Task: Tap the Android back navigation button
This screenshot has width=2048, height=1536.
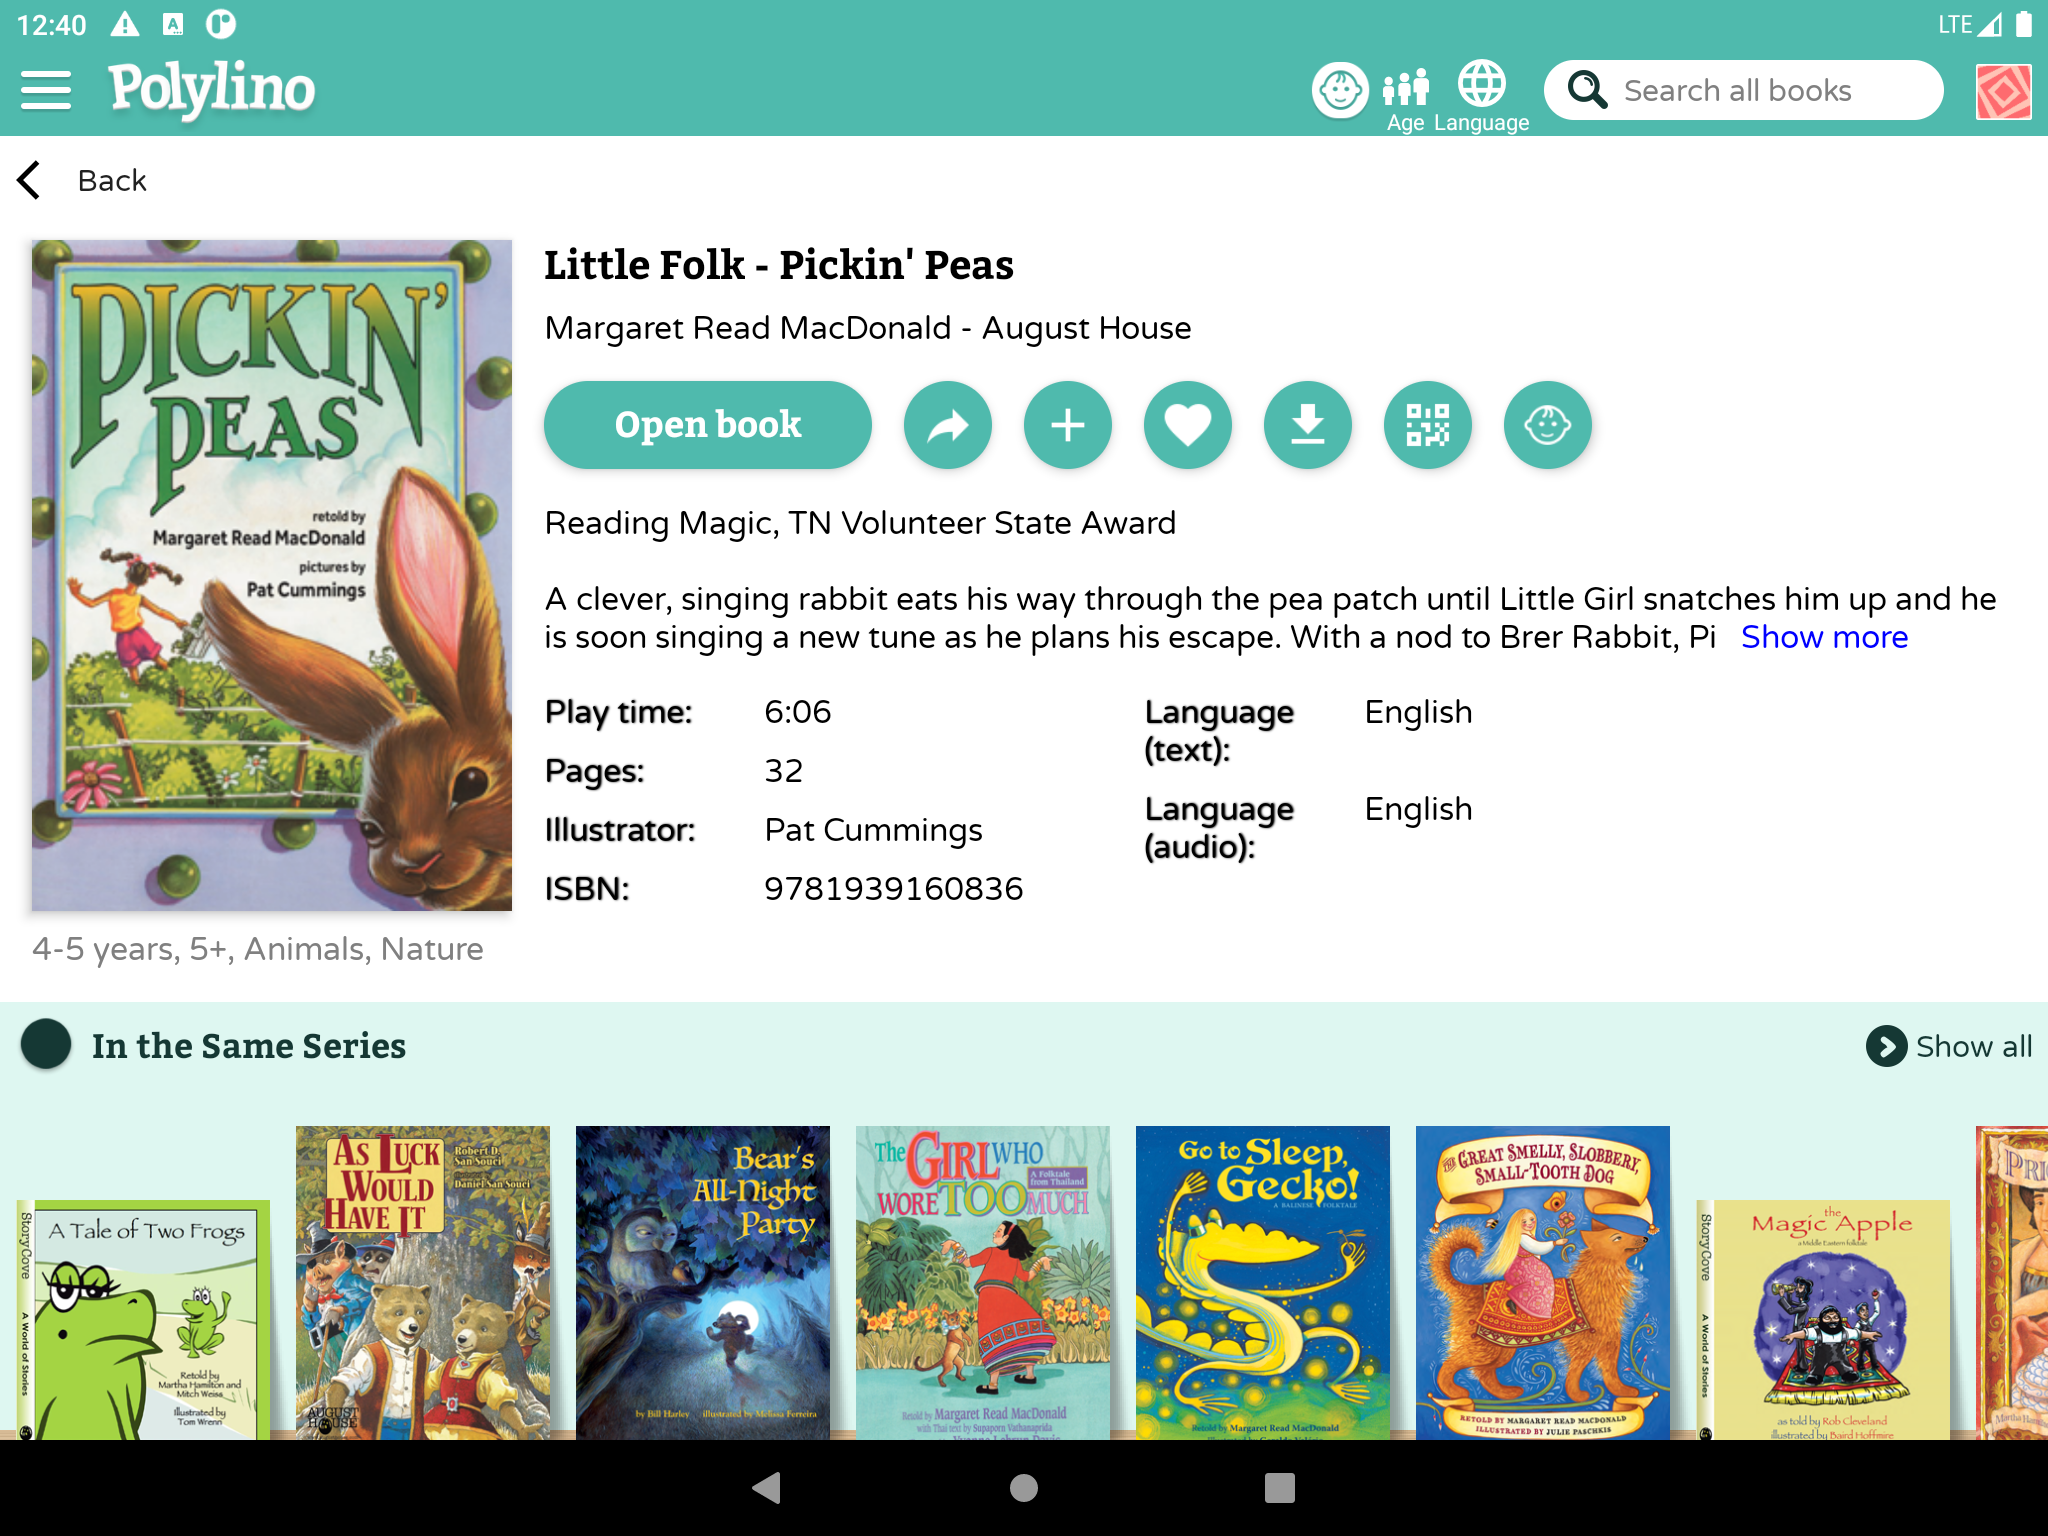Action: click(x=767, y=1488)
